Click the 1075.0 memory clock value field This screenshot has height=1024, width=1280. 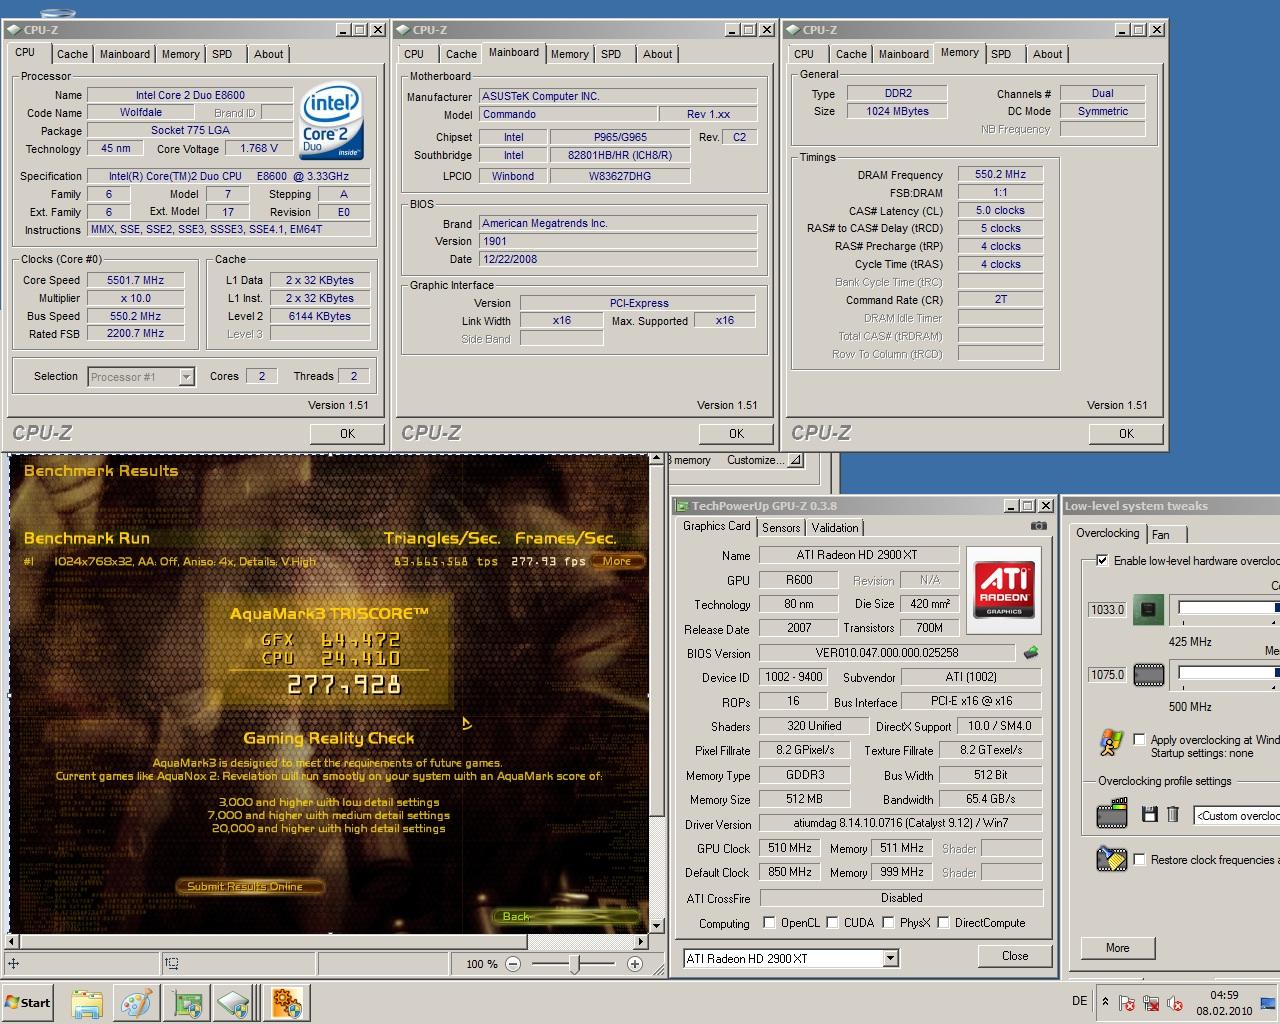[1107, 675]
